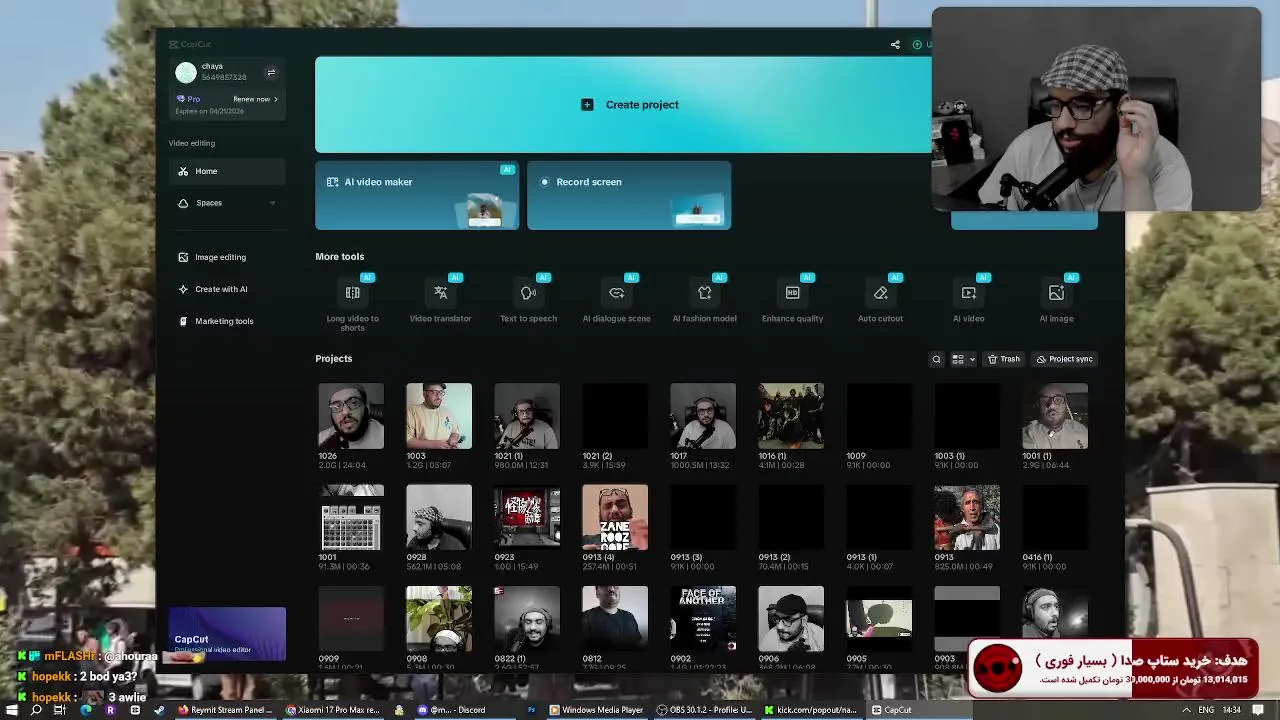This screenshot has width=1280, height=720.
Task: Open the Trash
Action: click(1004, 359)
